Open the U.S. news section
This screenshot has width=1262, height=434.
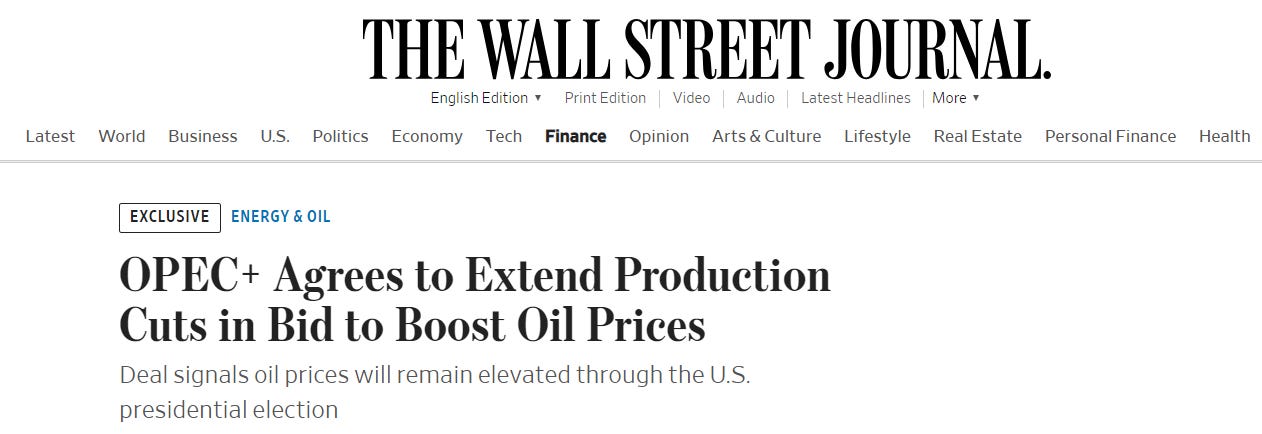[275, 136]
